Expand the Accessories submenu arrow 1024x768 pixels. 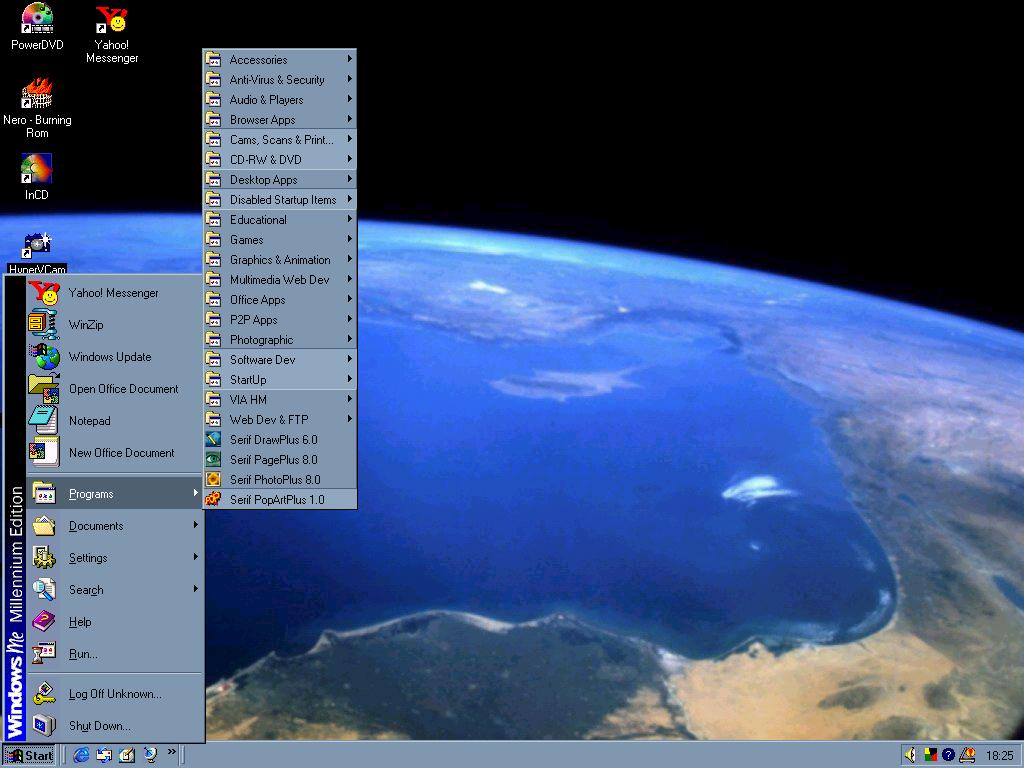pos(349,59)
